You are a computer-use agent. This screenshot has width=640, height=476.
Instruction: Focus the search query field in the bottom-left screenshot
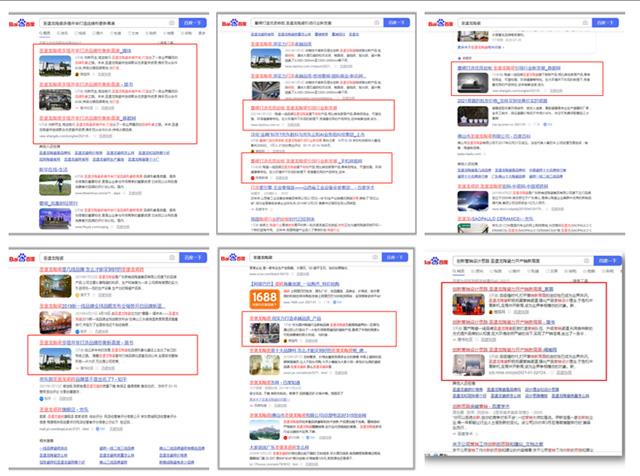pyautogui.click(x=109, y=258)
